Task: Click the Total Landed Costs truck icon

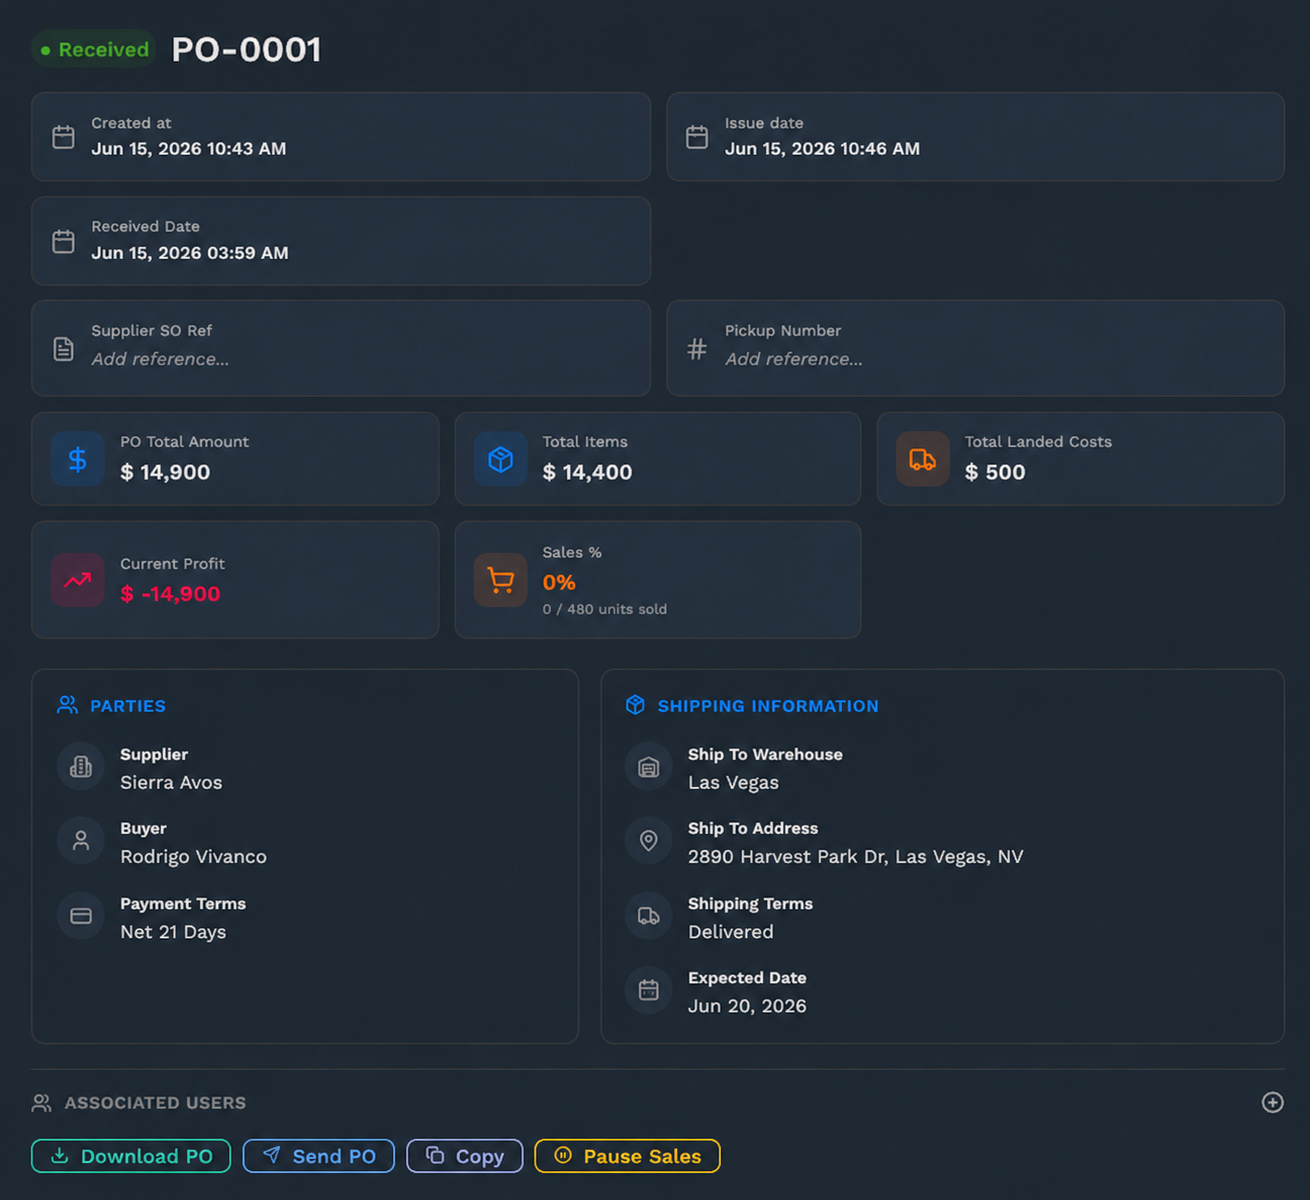Action: point(922,459)
